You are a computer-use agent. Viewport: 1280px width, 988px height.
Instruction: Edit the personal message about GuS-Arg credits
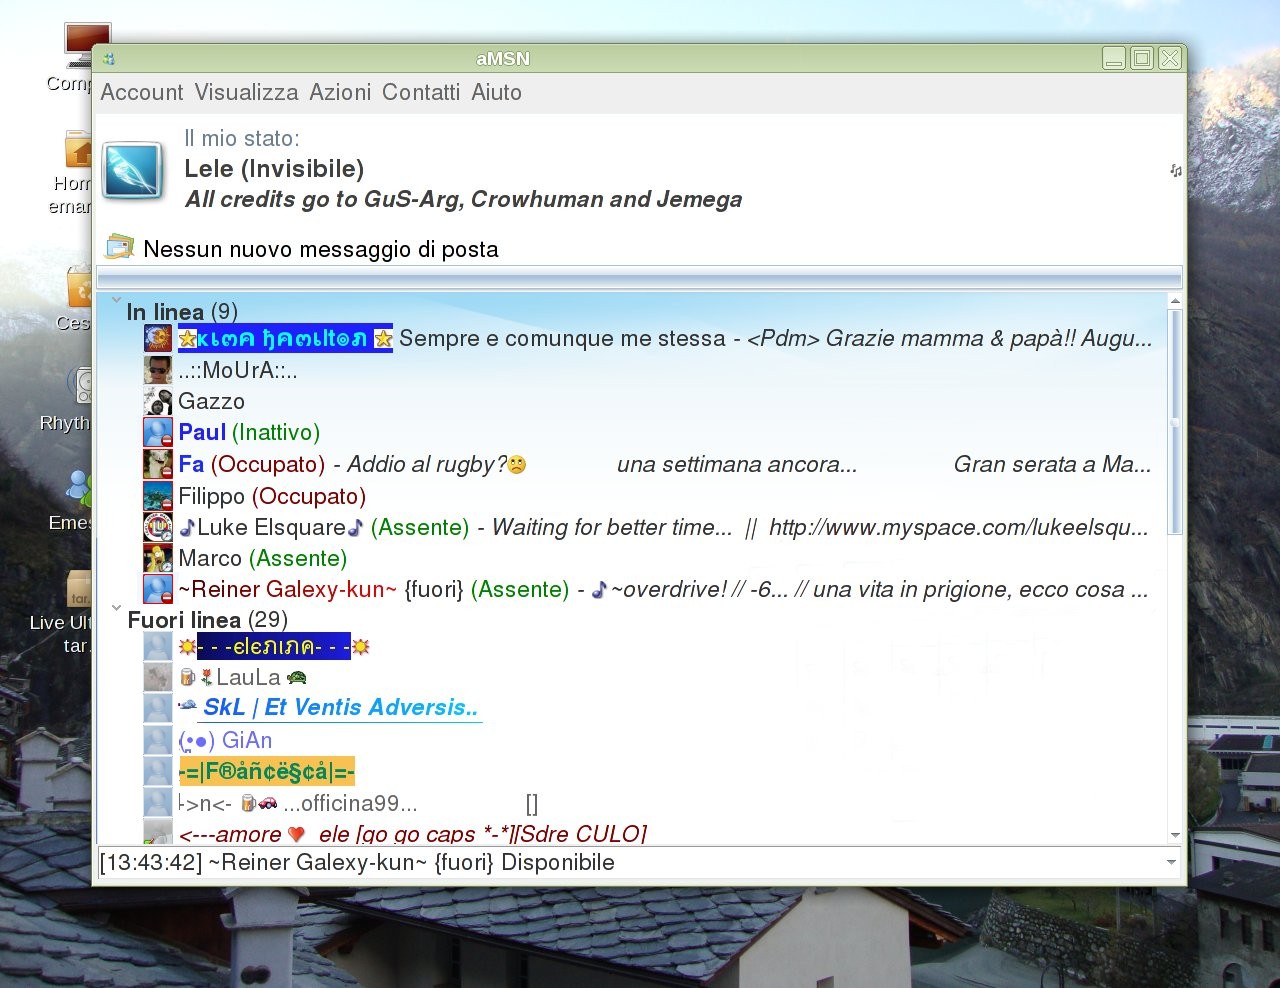click(x=464, y=199)
